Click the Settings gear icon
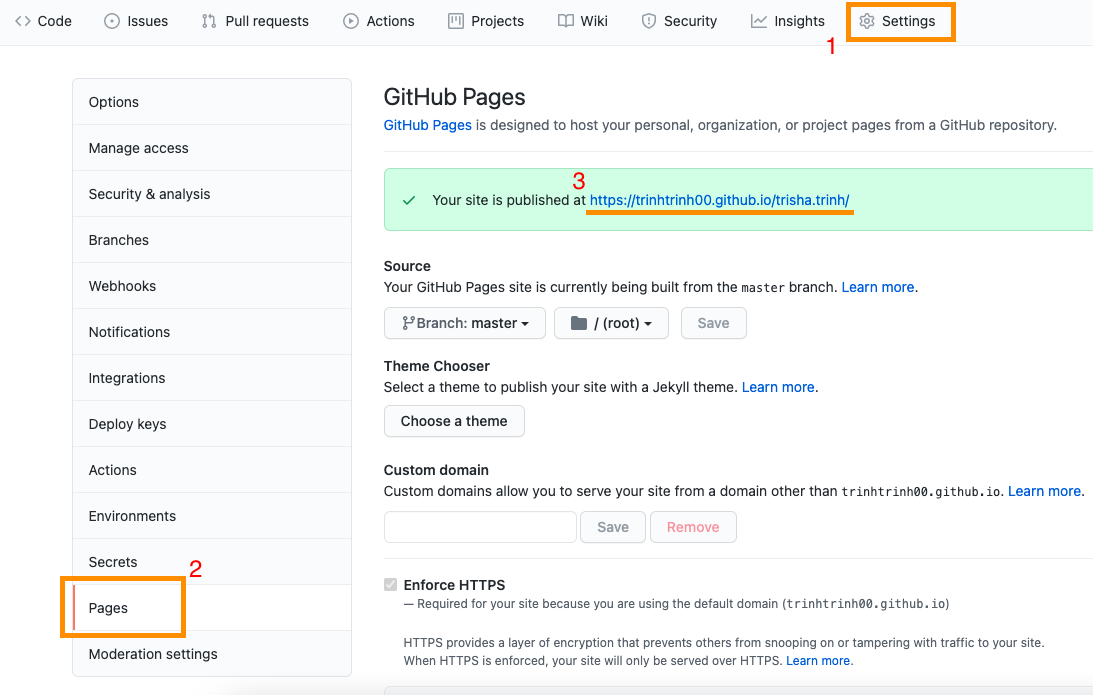 pos(866,21)
